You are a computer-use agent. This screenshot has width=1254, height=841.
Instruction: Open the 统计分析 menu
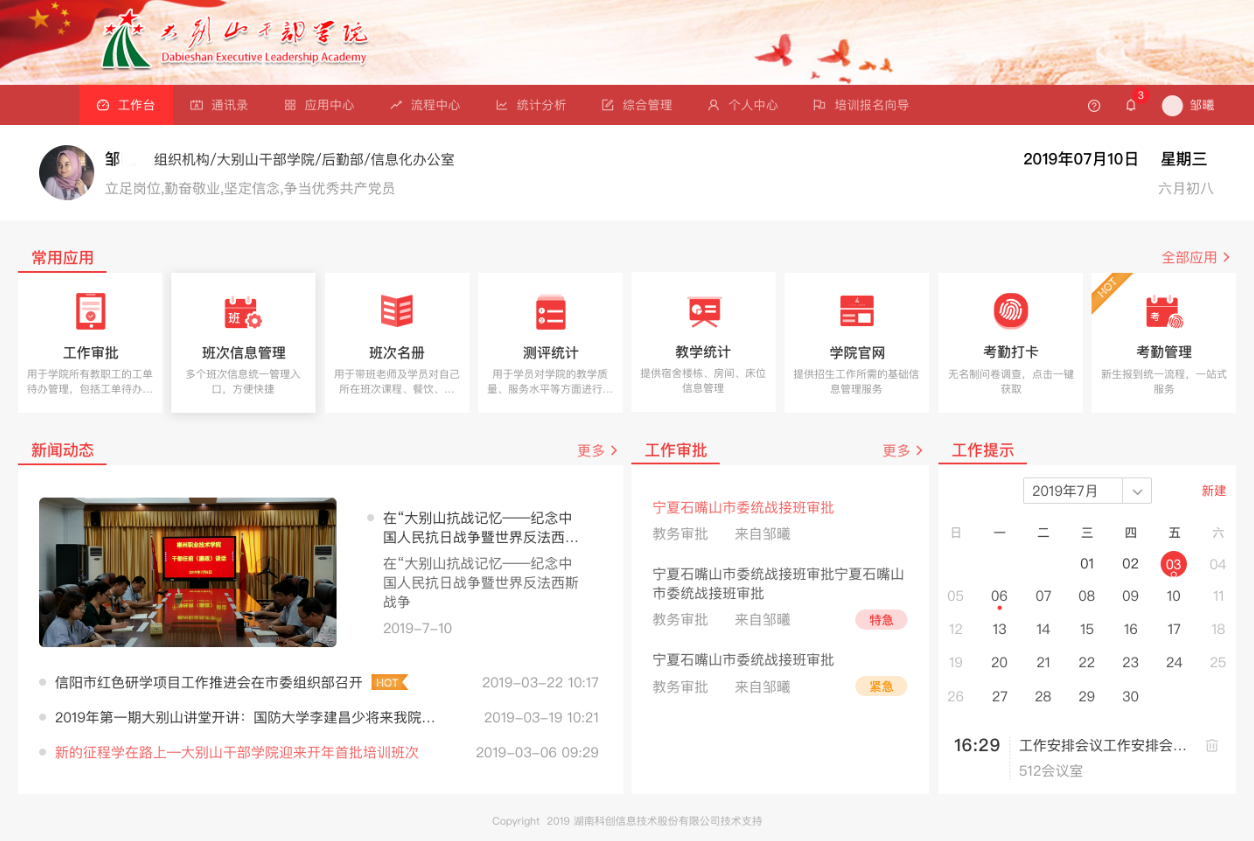click(x=531, y=105)
